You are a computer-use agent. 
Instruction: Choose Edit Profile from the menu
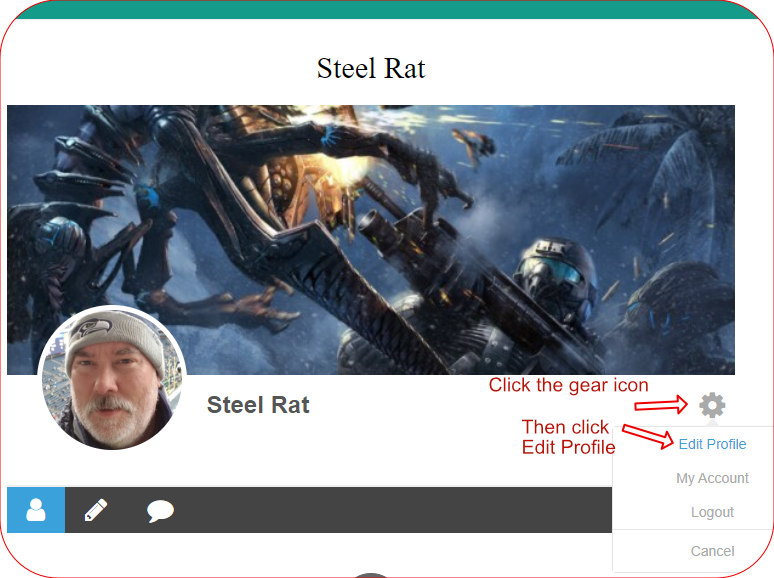[712, 444]
